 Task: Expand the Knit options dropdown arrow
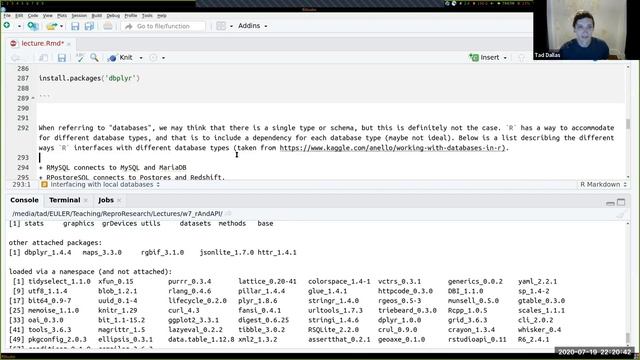(141, 58)
